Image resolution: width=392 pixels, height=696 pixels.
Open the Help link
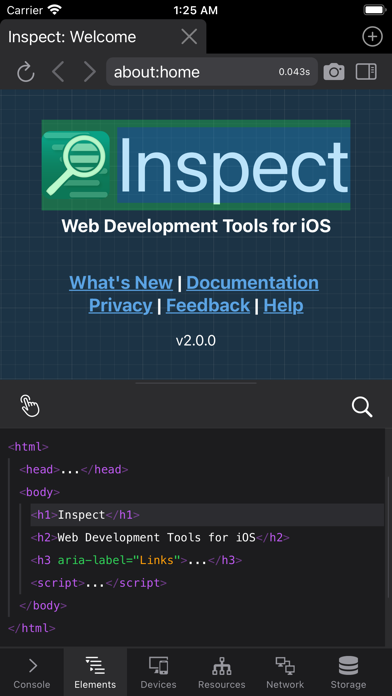(x=284, y=306)
